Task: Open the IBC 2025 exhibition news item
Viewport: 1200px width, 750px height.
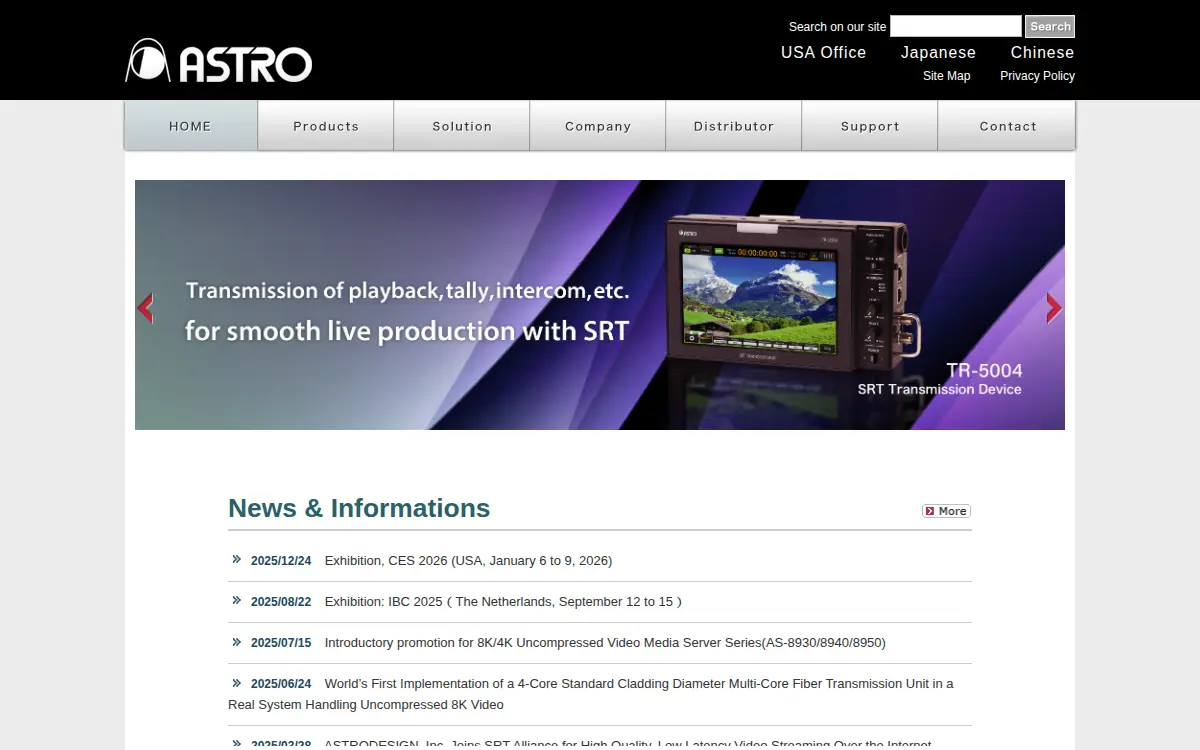Action: pos(503,602)
